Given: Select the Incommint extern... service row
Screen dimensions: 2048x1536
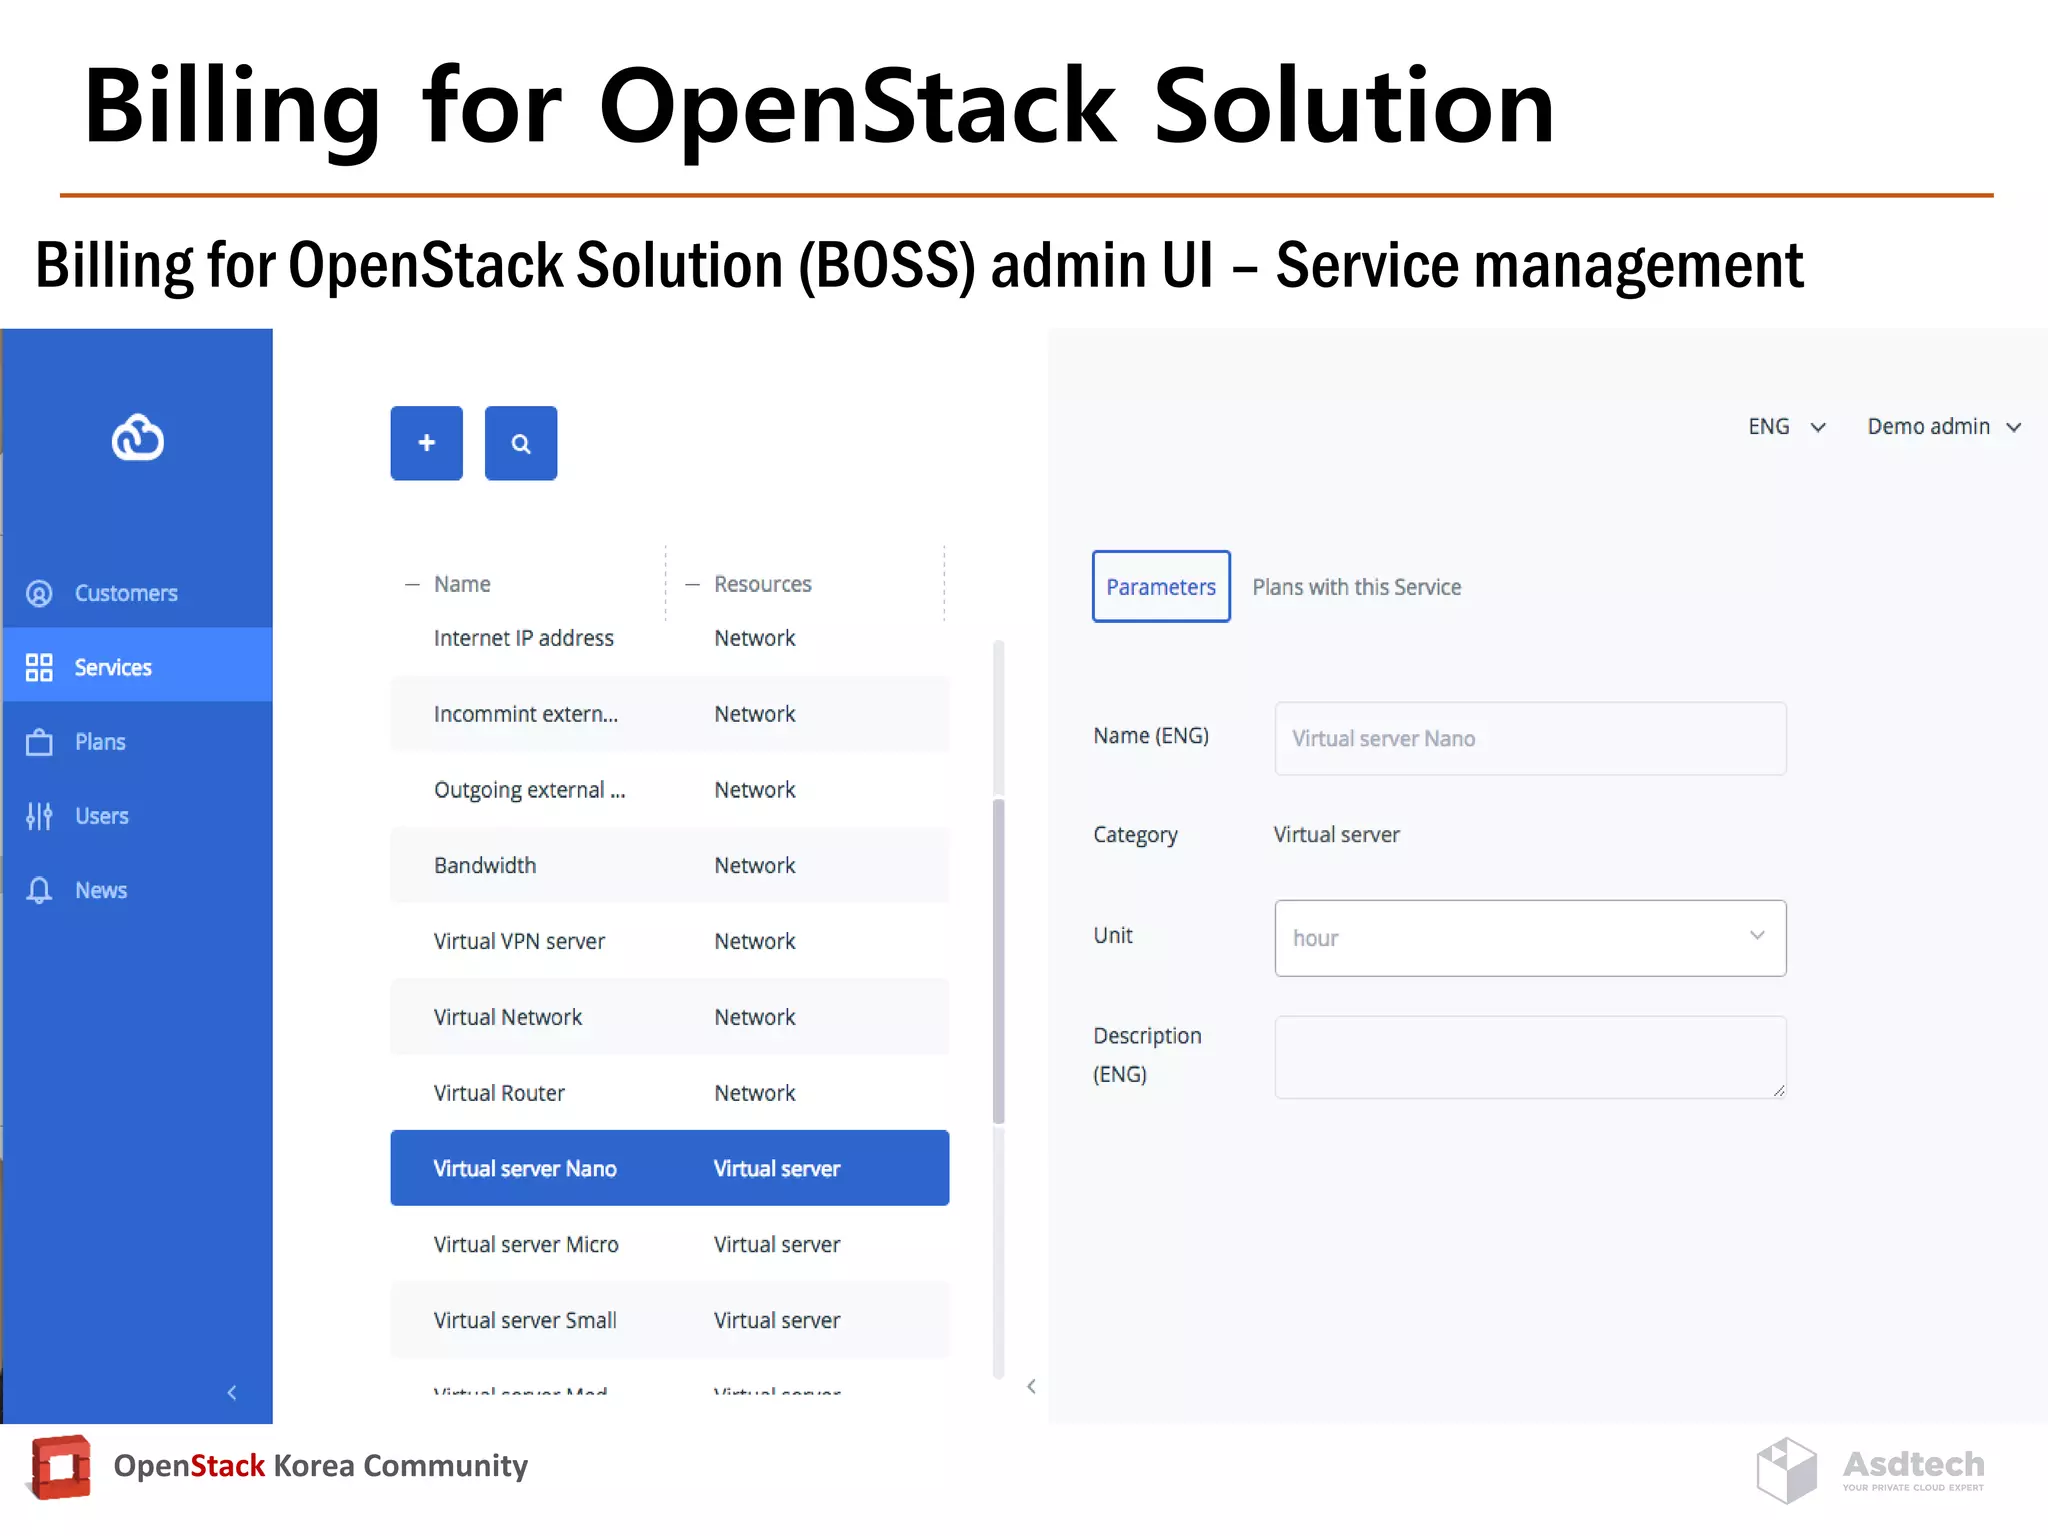Looking at the screenshot, I should pyautogui.click(x=670, y=714).
